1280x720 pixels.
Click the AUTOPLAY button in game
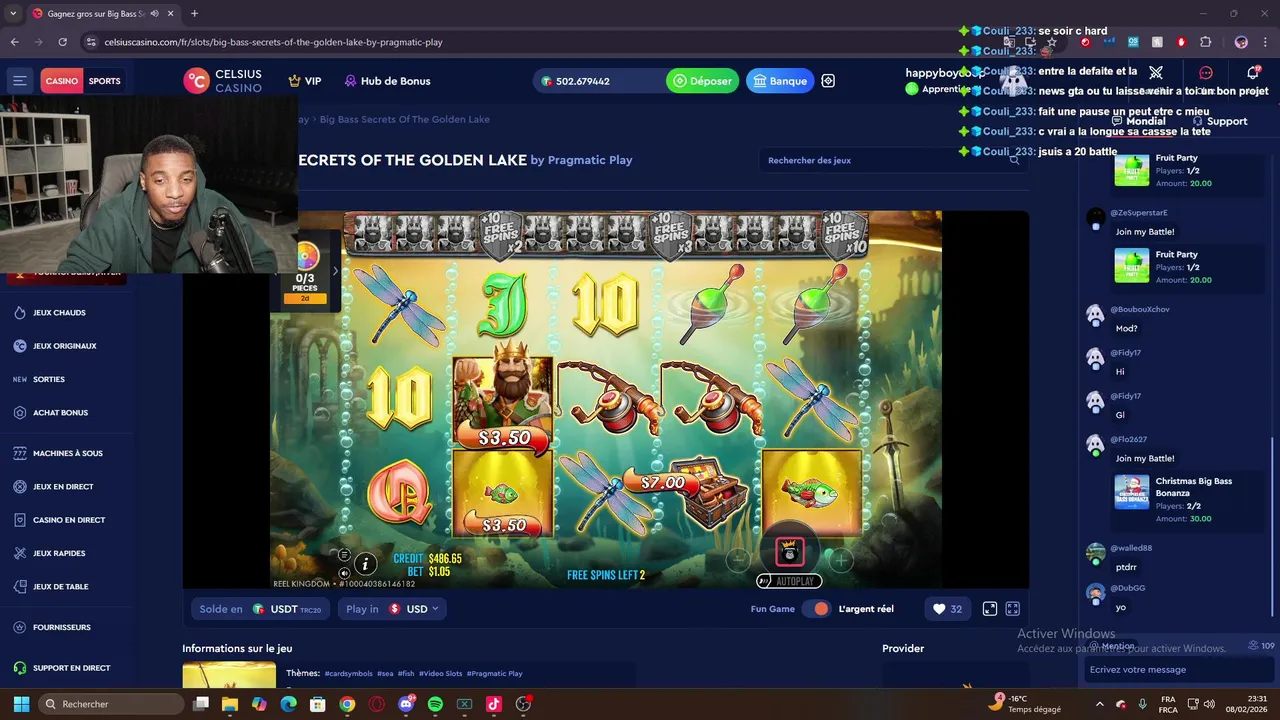coord(789,581)
